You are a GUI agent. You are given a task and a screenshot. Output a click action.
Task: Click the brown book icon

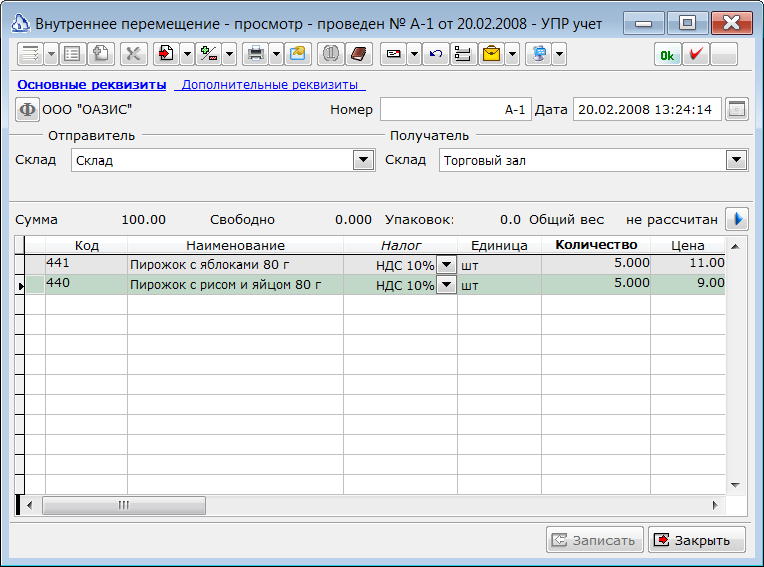[x=359, y=54]
